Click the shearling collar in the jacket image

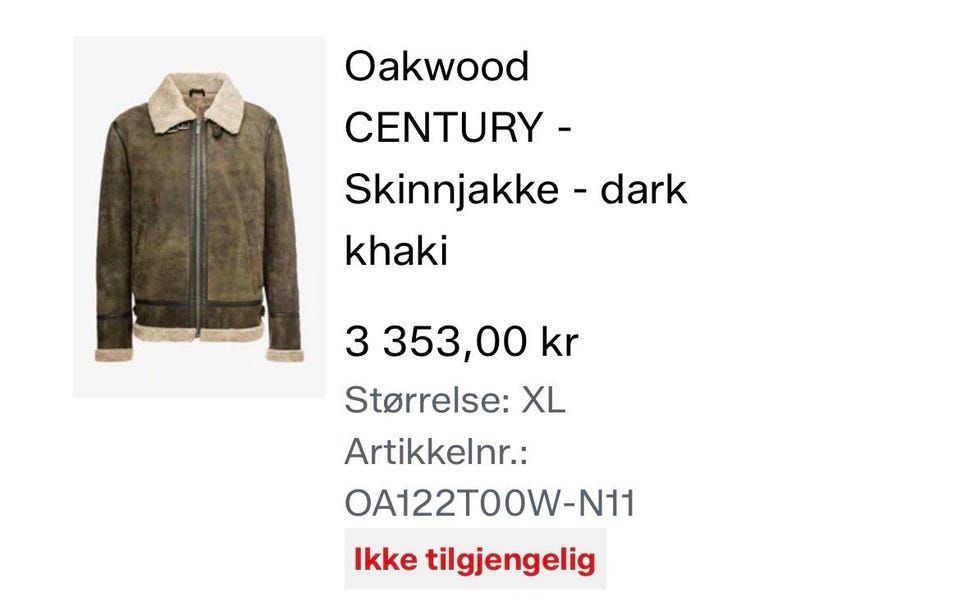[197, 102]
